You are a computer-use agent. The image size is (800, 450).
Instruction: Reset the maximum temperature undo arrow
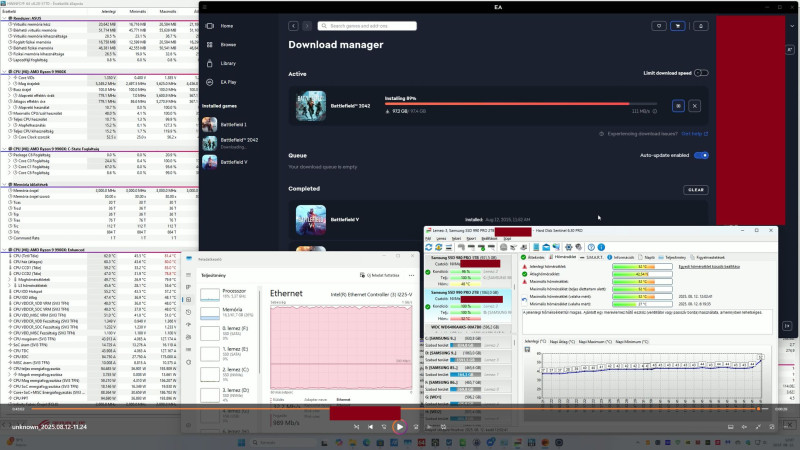point(524,300)
